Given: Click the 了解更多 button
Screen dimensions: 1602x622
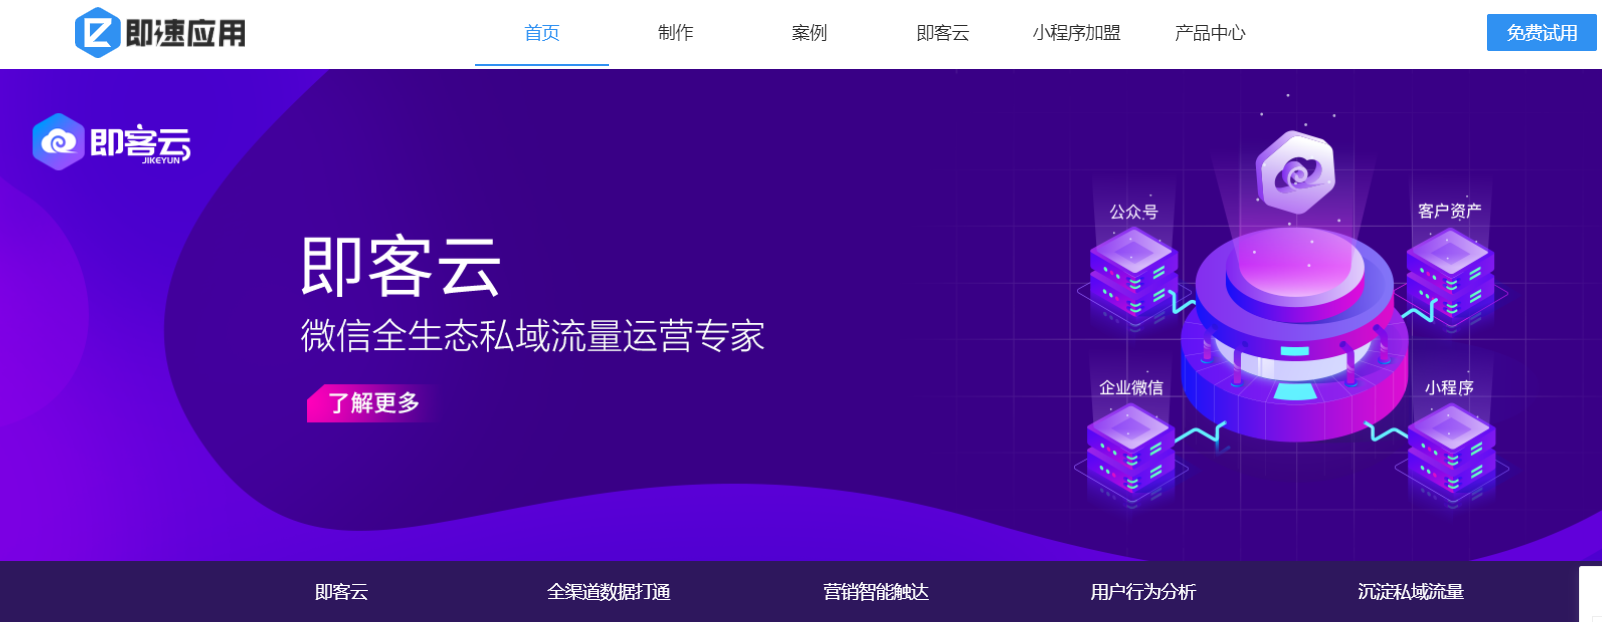Looking at the screenshot, I should pyautogui.click(x=373, y=403).
